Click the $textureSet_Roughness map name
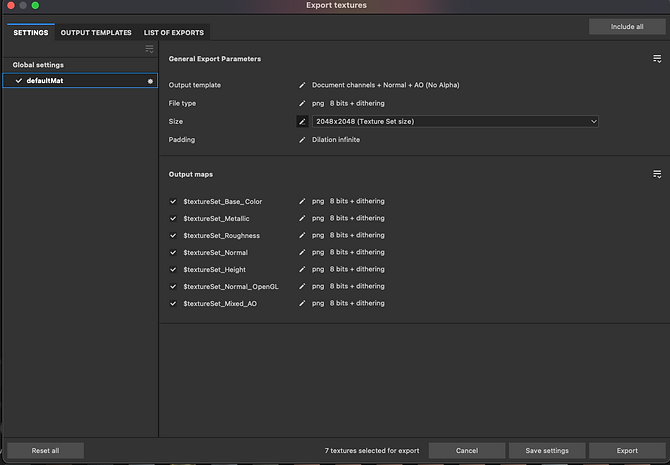The height and width of the screenshot is (465, 670). pyautogui.click(x=221, y=236)
